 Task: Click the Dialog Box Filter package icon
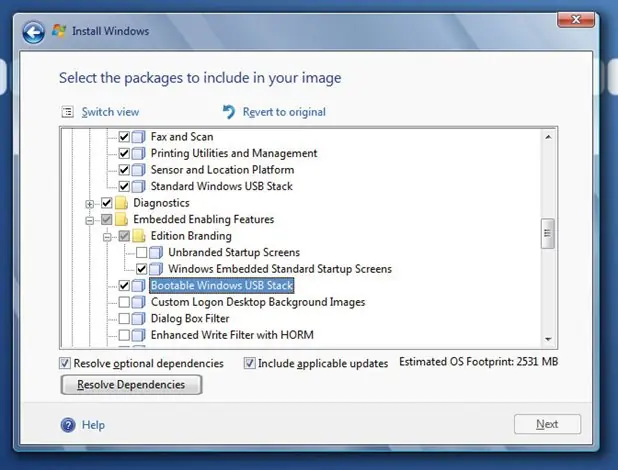[x=138, y=319]
